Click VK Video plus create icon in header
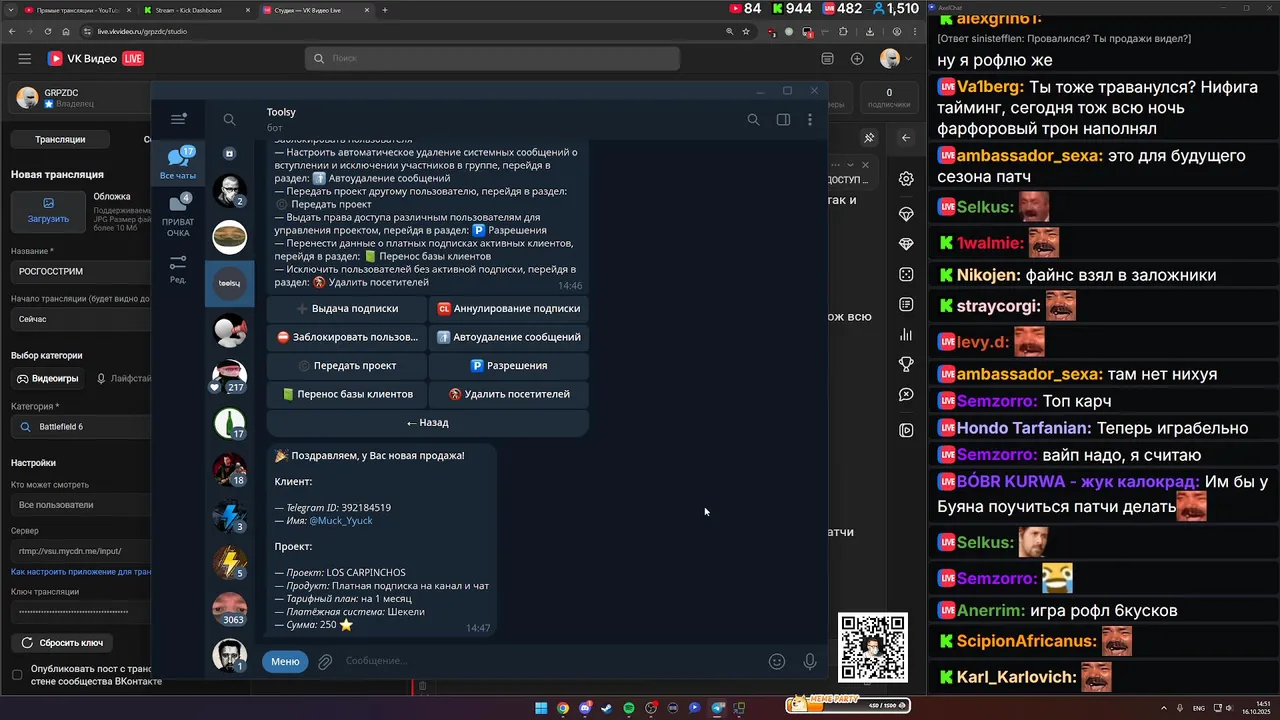Viewport: 1280px width, 720px height. tap(857, 59)
